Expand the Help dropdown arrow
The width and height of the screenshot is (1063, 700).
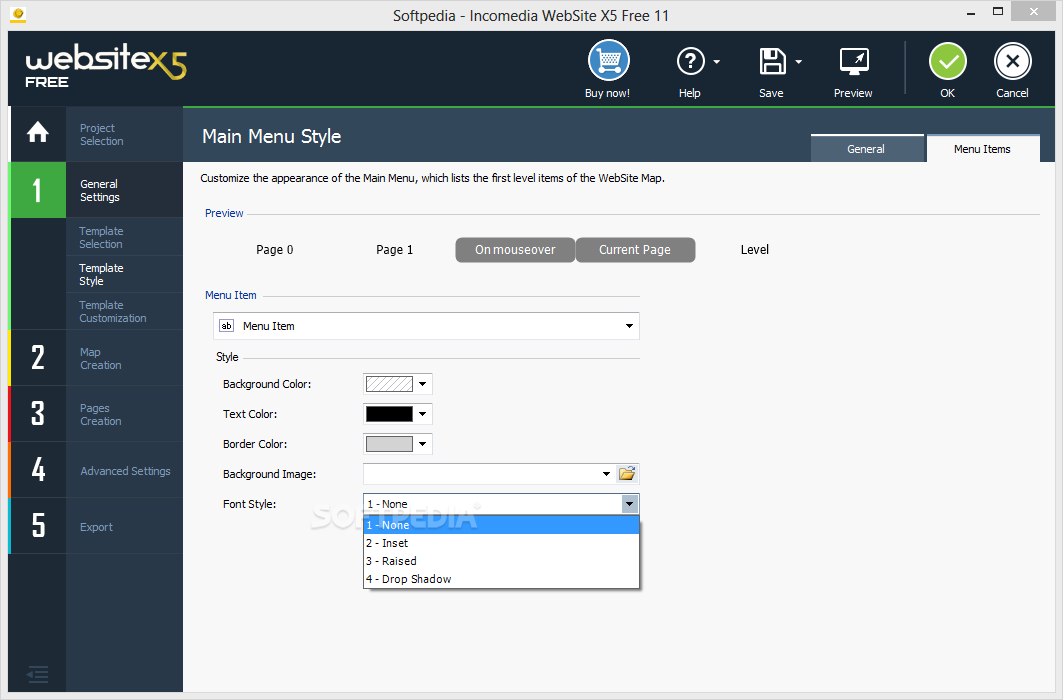(x=717, y=62)
